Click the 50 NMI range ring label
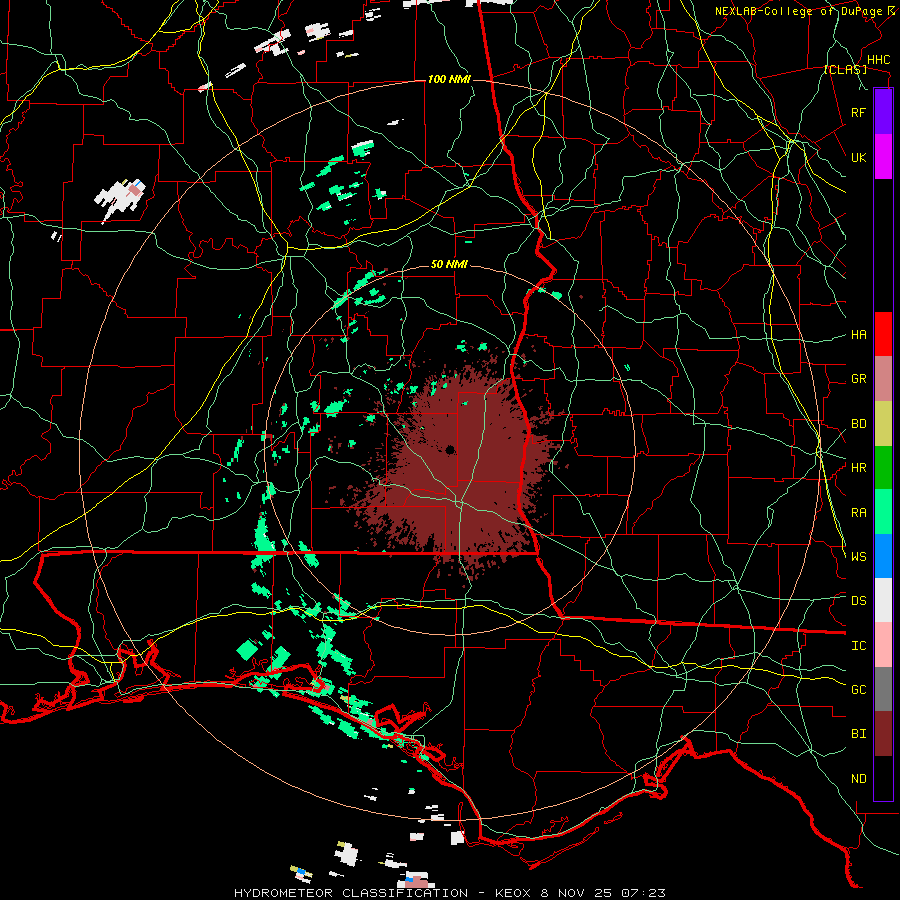Viewport: 900px width, 900px height. coord(449,264)
